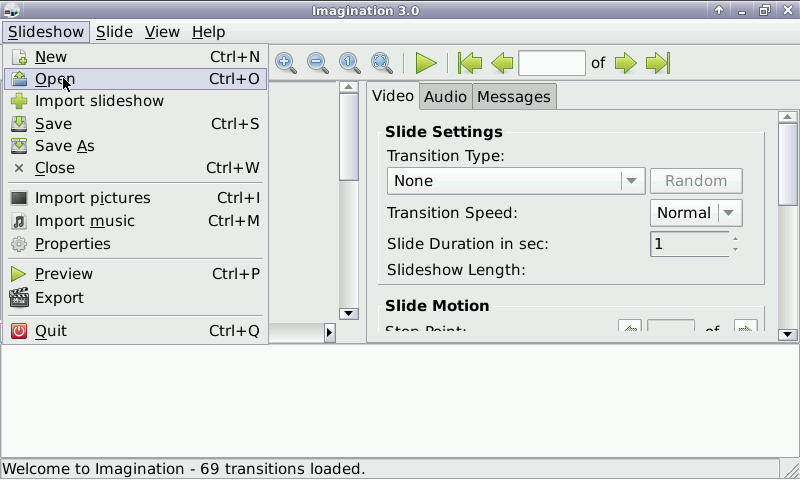The height and width of the screenshot is (480, 800).
Task: Click the keep-above arrow button in title bar
Action: [719, 10]
